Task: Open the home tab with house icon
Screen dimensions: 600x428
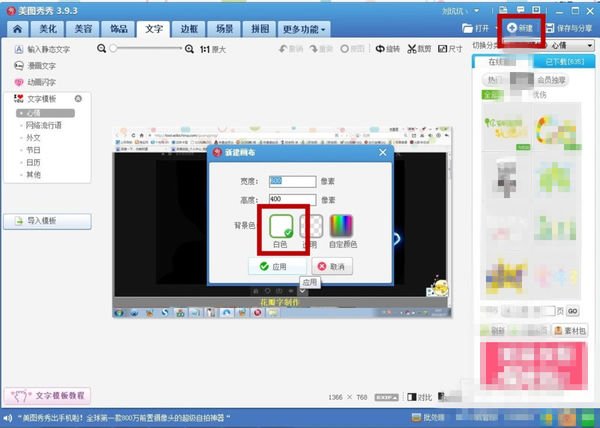Action: (18, 29)
